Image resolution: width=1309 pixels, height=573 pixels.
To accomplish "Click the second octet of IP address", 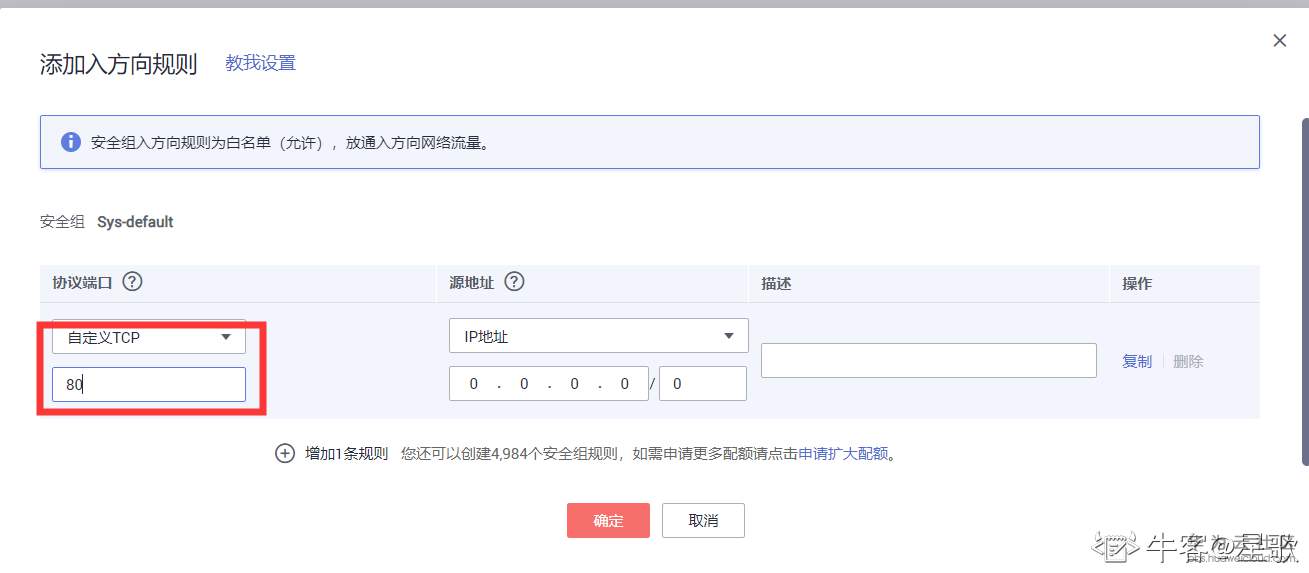I will click(524, 384).
